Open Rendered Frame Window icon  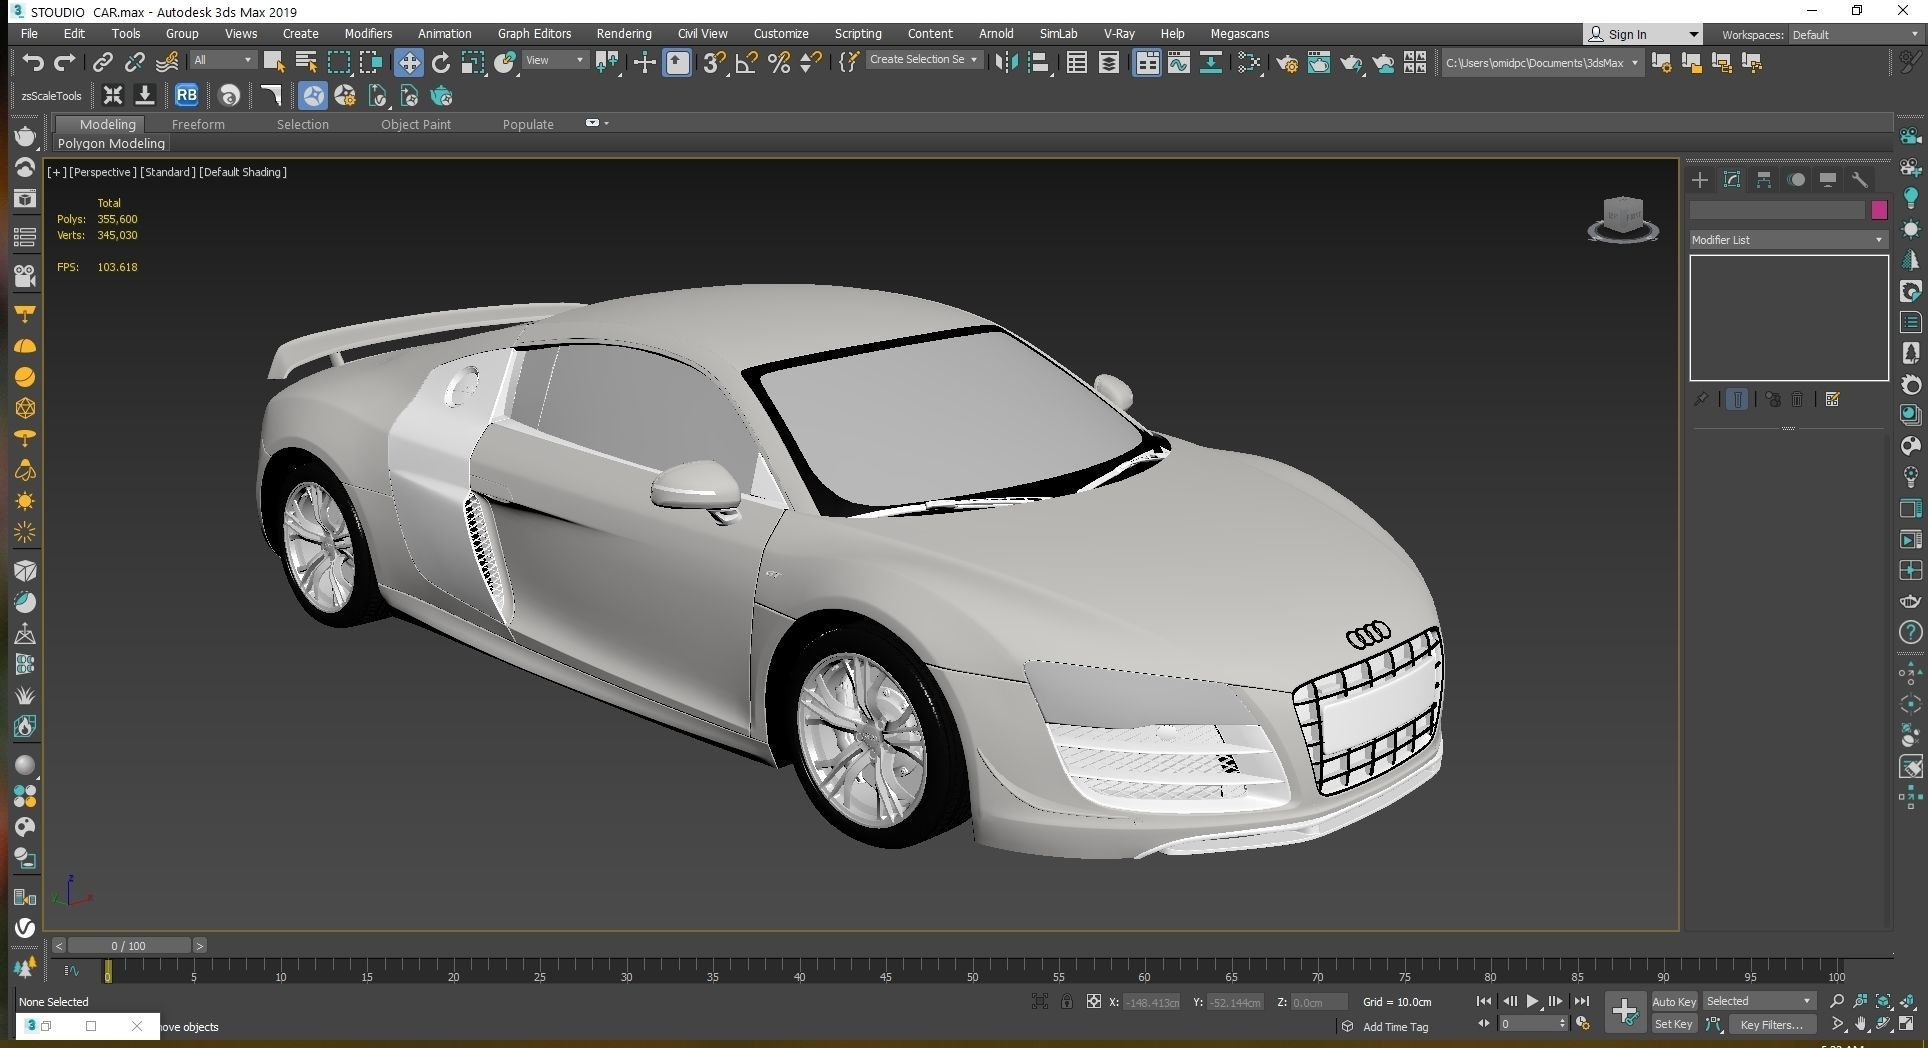1319,63
